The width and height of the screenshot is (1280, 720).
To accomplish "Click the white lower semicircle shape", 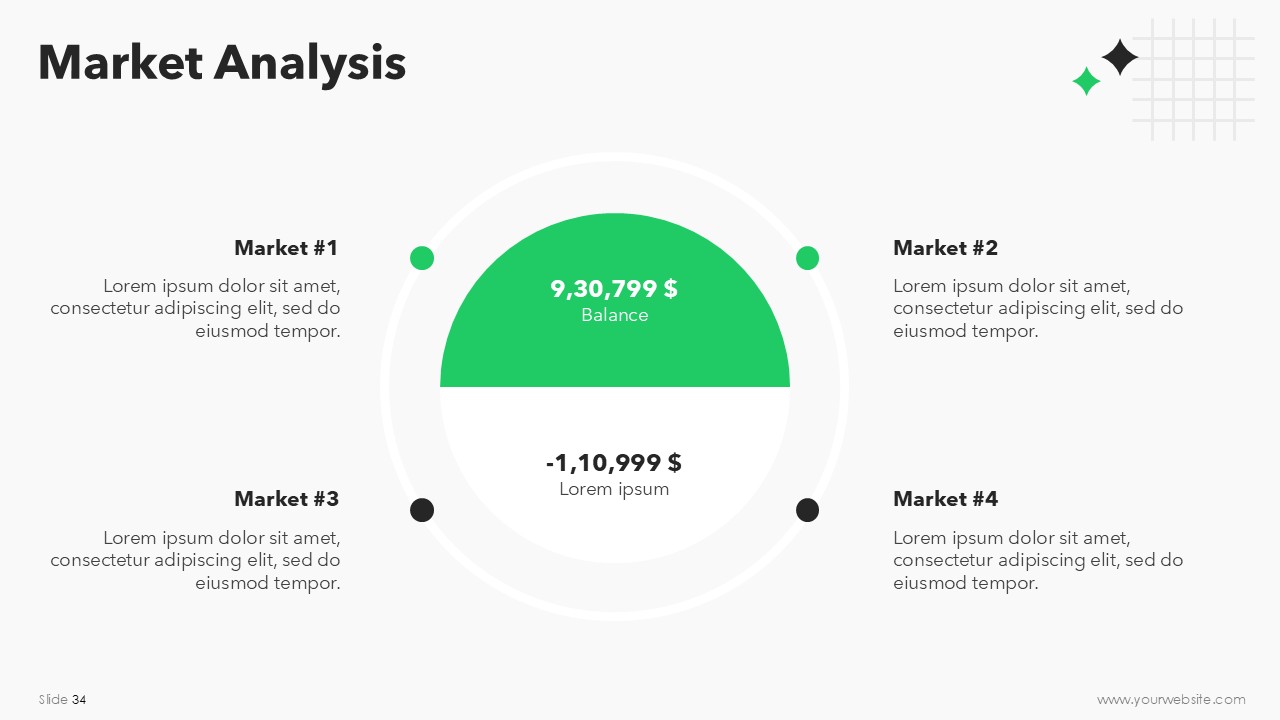I will point(615,475).
